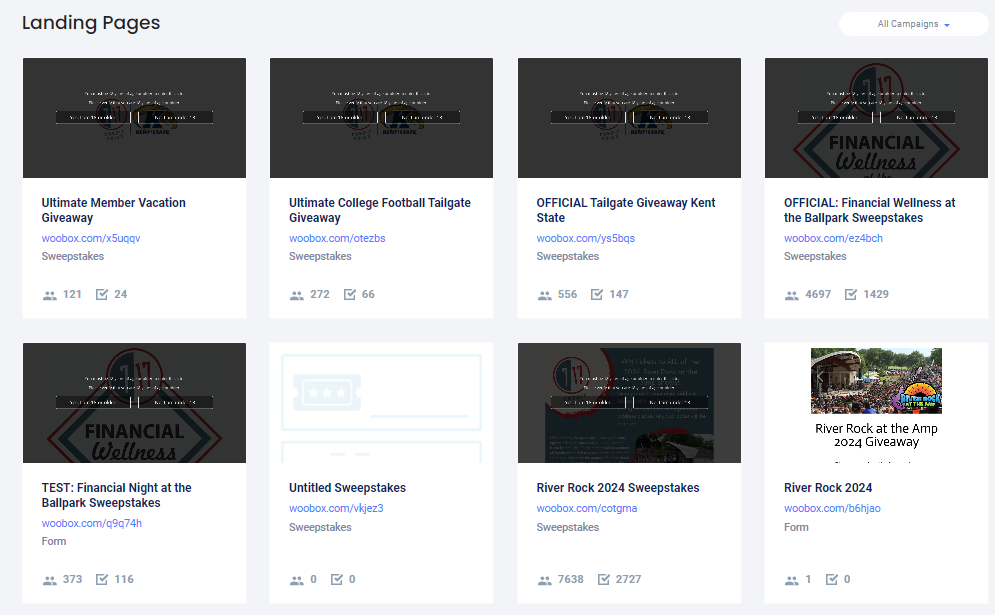The width and height of the screenshot is (995, 615).
Task: Click the Landing Pages heading
Action: pos(91,23)
